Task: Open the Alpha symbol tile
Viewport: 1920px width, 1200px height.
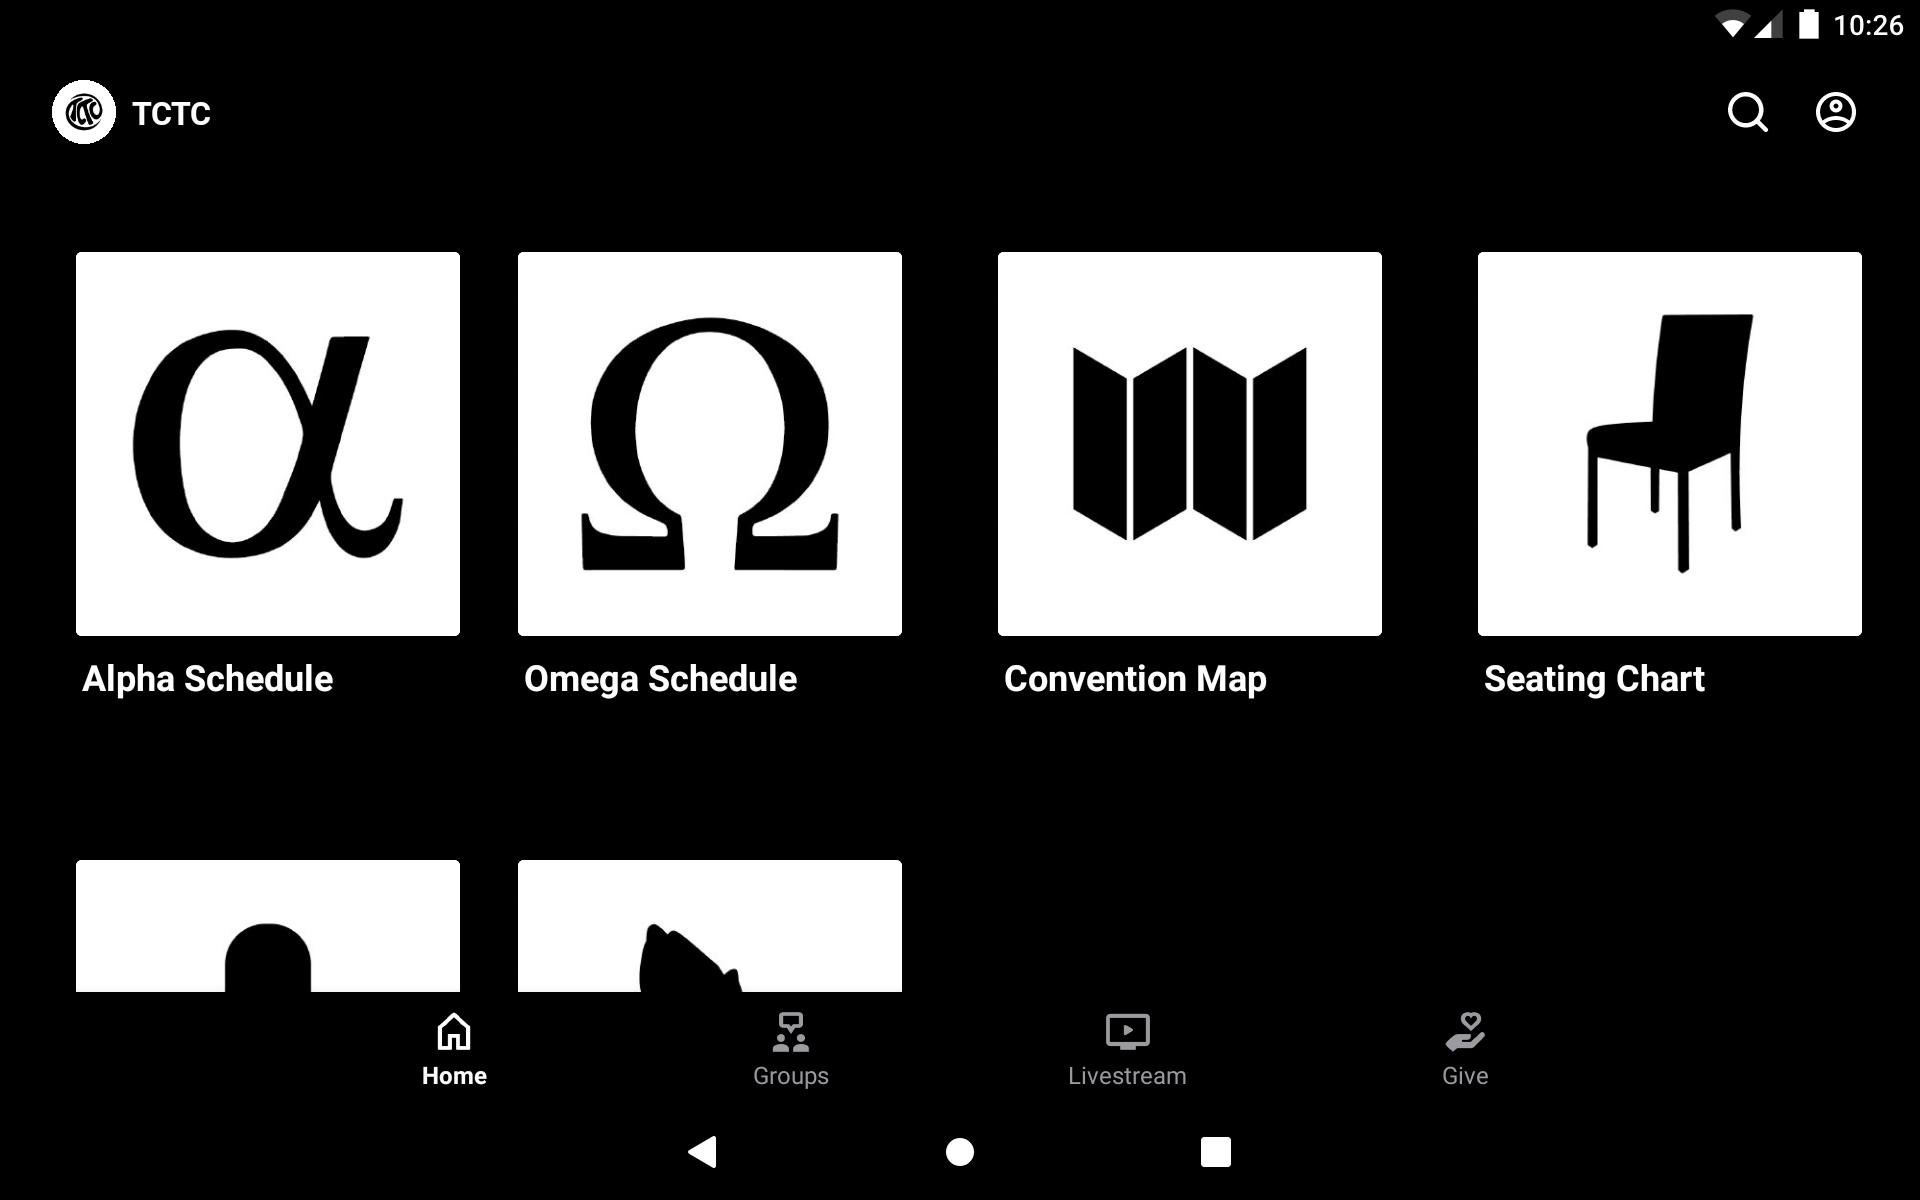Action: (268, 444)
